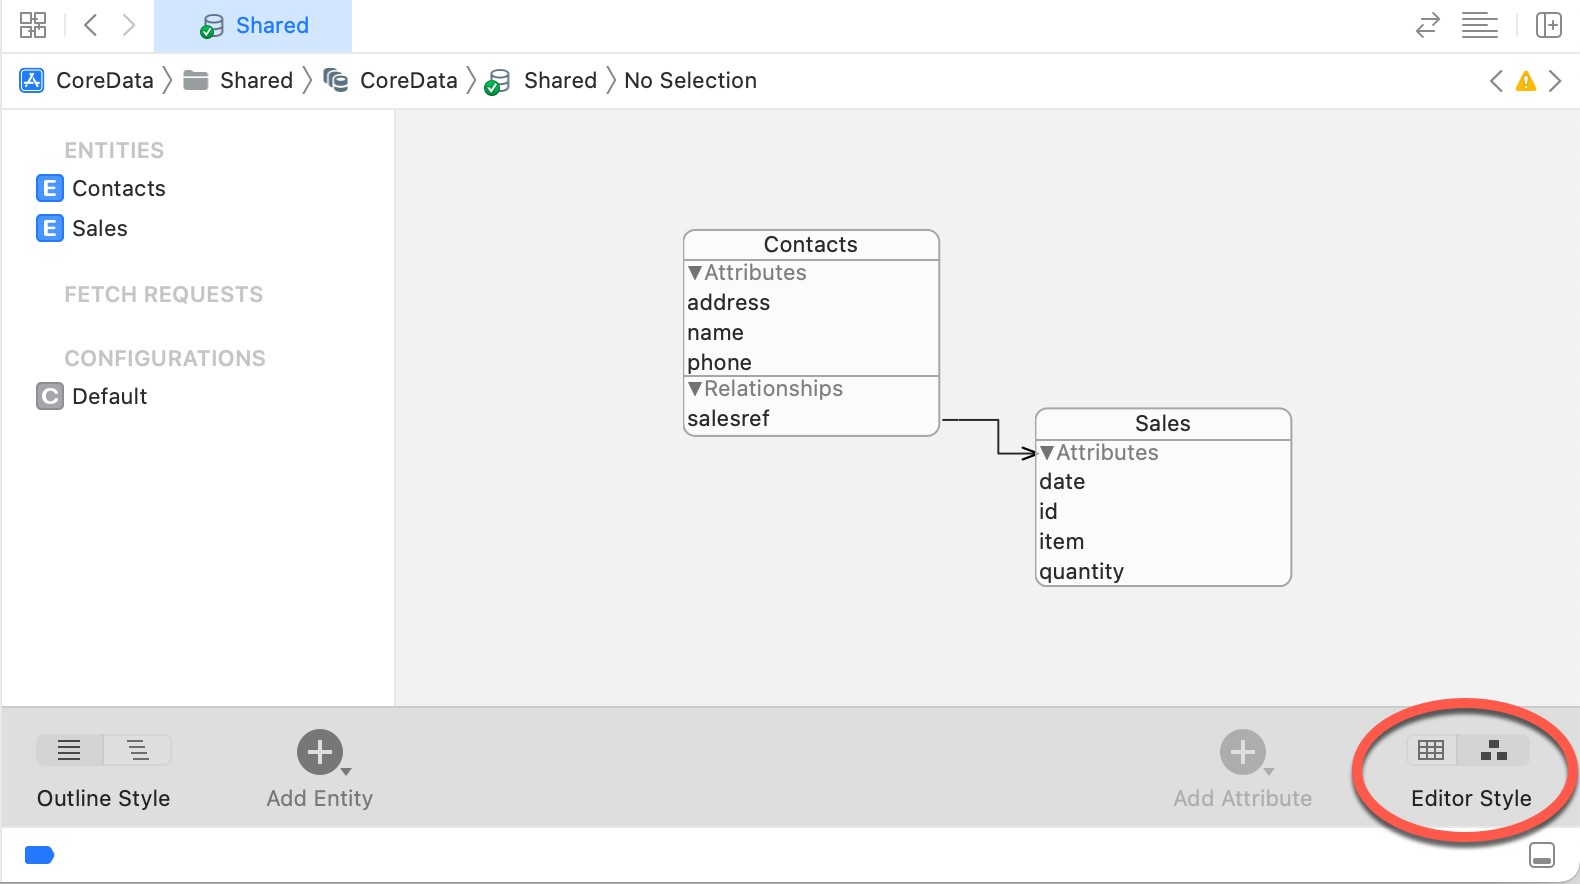Select the Sales box title in graph
Screen dimensions: 1580x884
tap(1163, 424)
